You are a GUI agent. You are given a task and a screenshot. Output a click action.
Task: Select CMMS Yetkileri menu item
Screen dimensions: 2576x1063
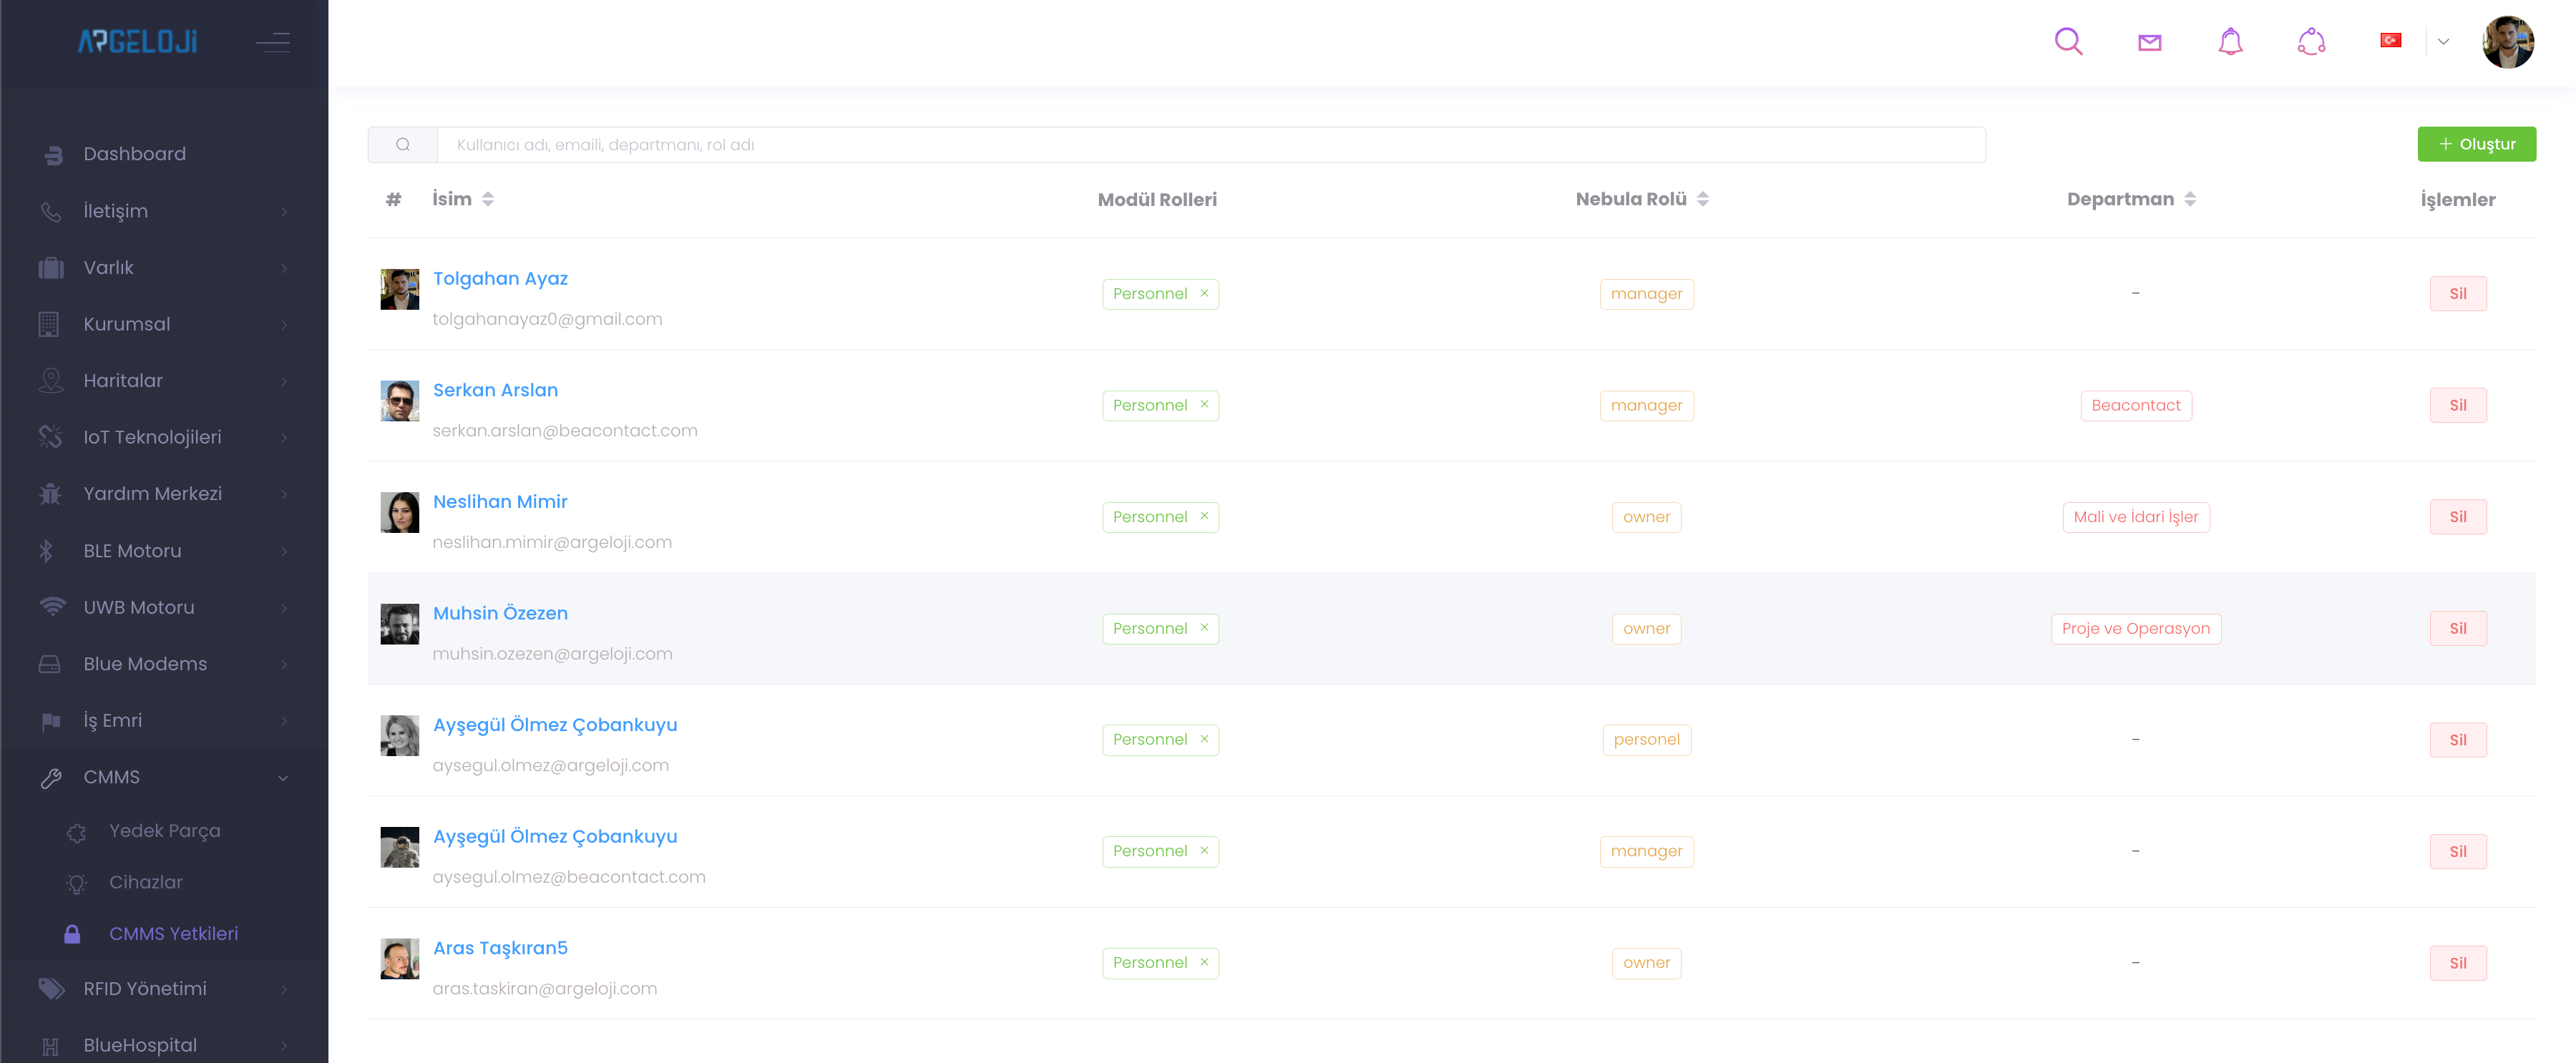(173, 933)
